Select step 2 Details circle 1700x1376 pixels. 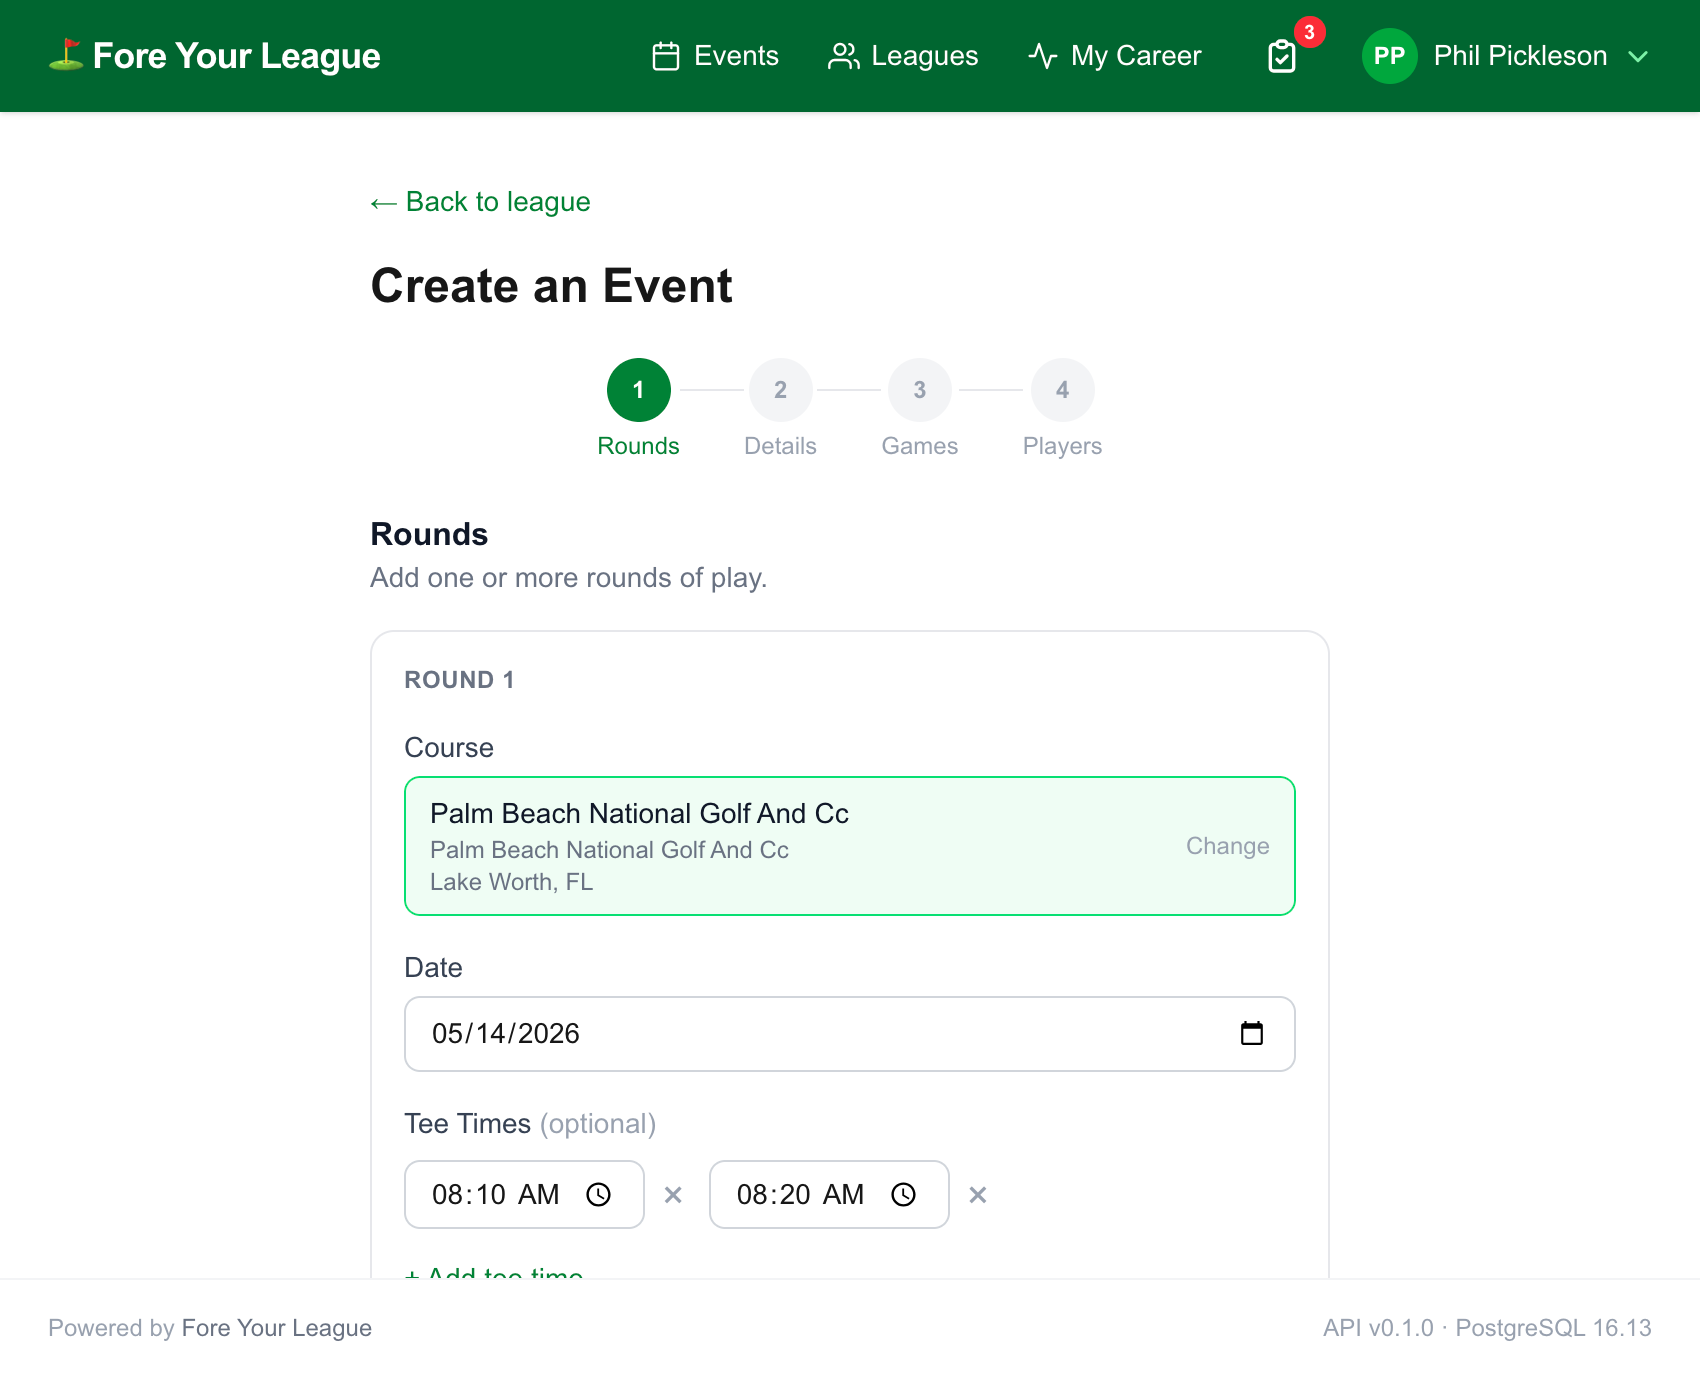tap(781, 390)
